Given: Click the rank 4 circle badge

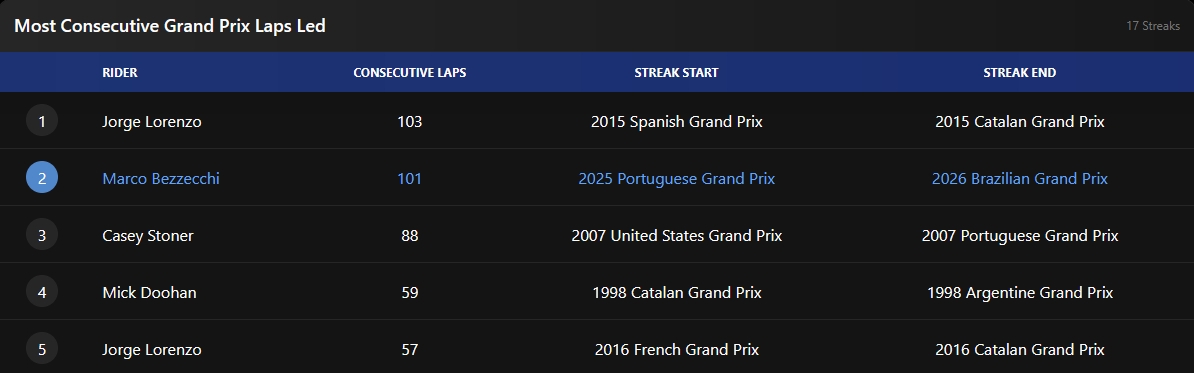Looking at the screenshot, I should tap(42, 292).
